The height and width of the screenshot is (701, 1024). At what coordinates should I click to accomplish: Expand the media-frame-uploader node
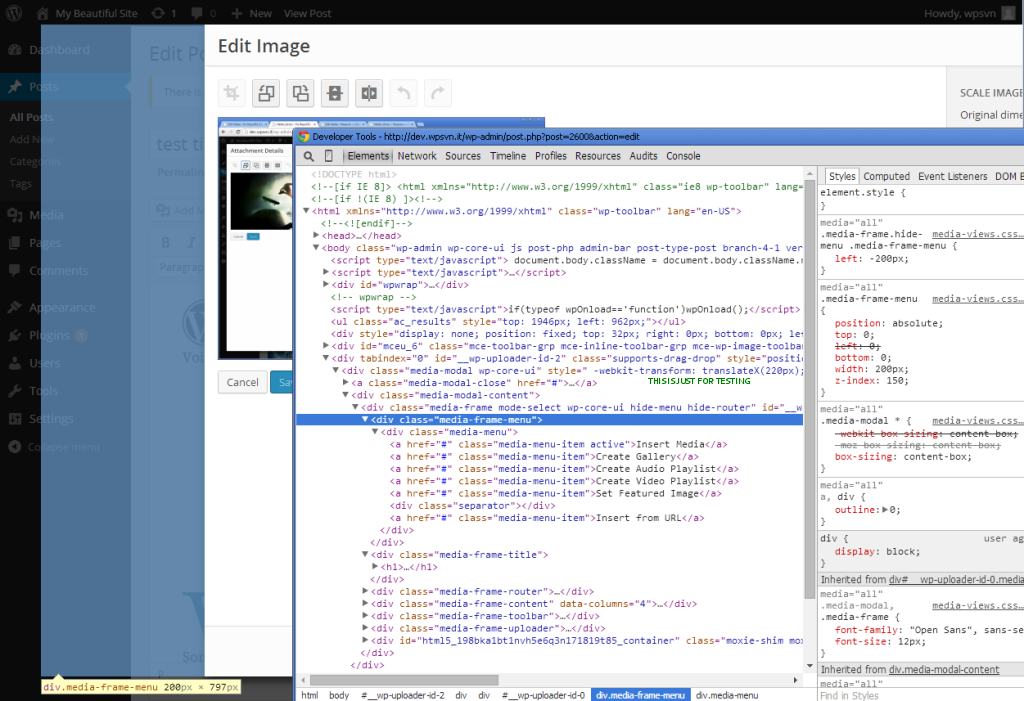tap(365, 628)
